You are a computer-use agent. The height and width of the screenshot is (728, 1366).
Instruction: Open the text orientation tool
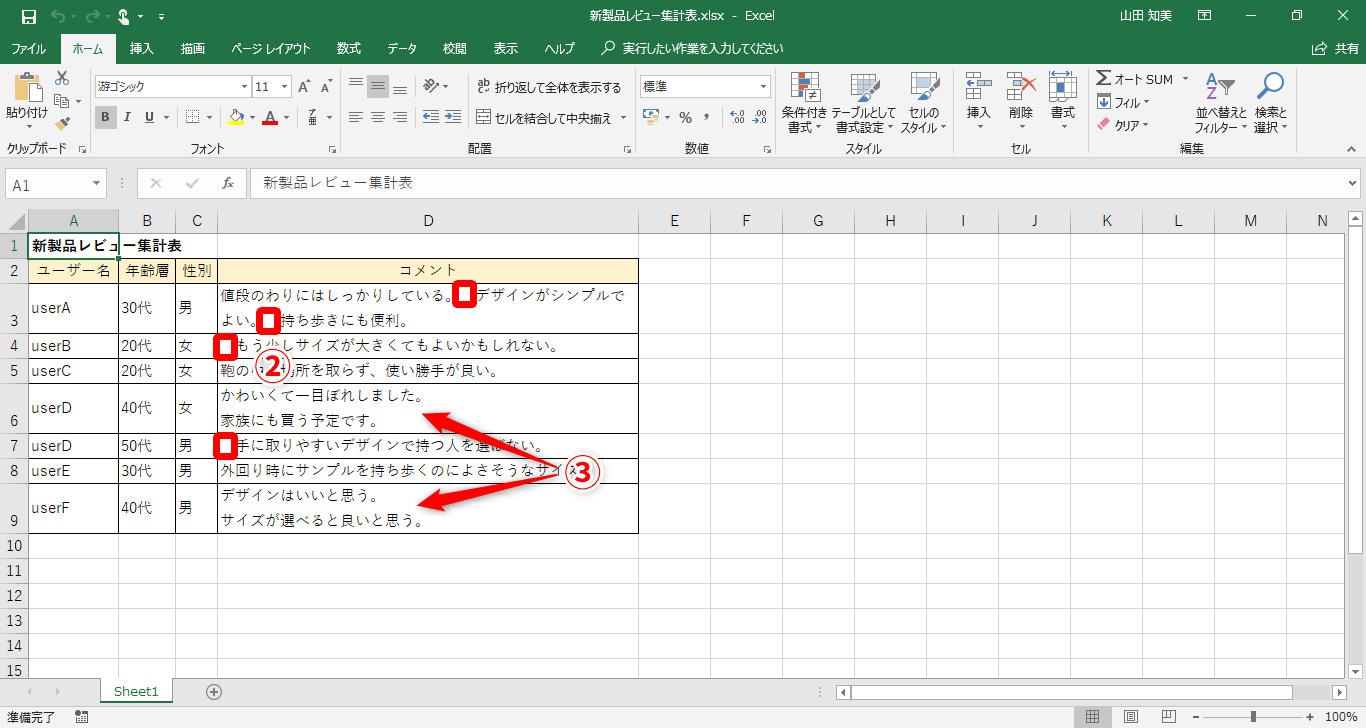point(431,87)
